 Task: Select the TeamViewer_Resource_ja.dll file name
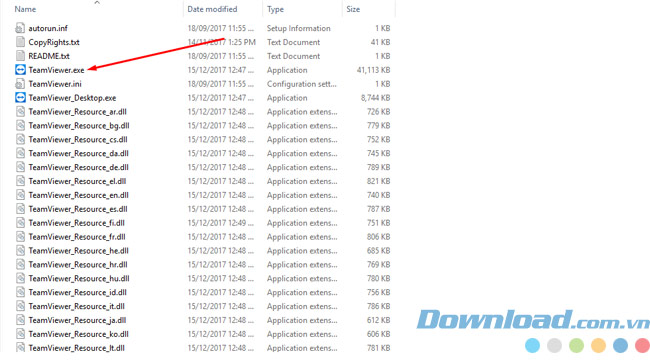click(x=77, y=320)
